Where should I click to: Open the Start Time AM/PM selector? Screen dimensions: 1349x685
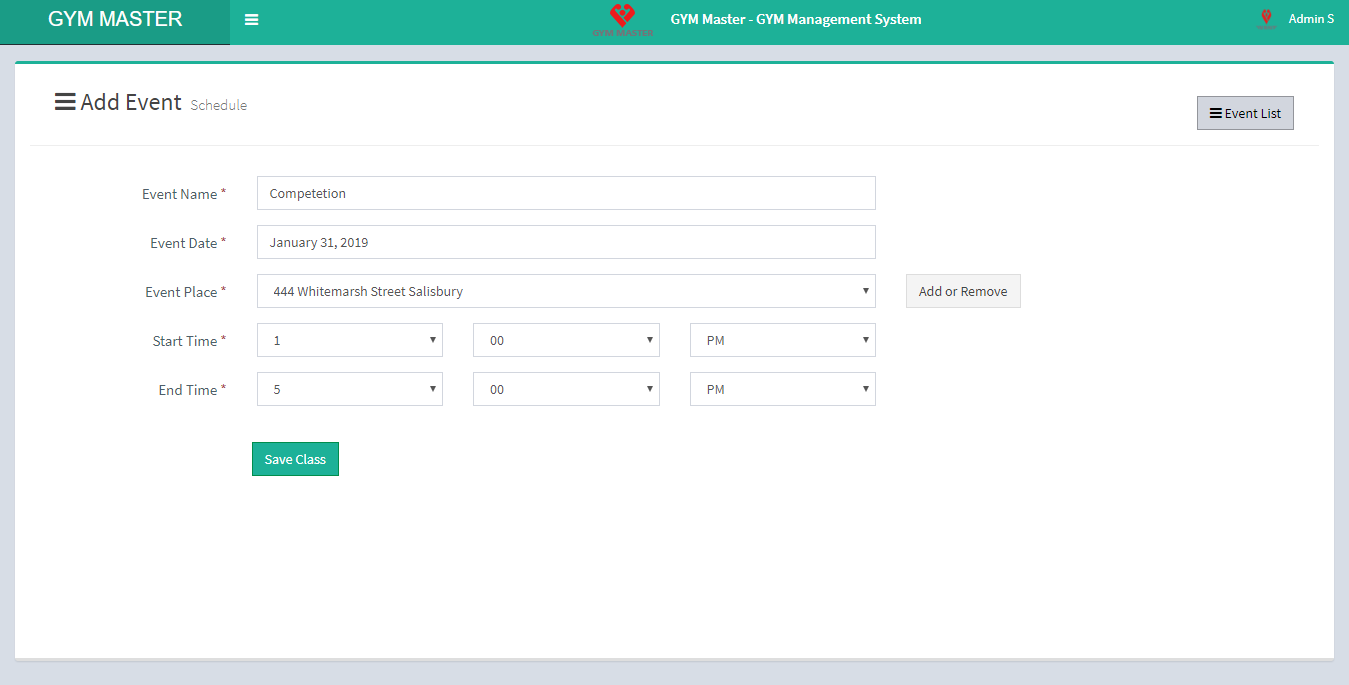point(782,340)
